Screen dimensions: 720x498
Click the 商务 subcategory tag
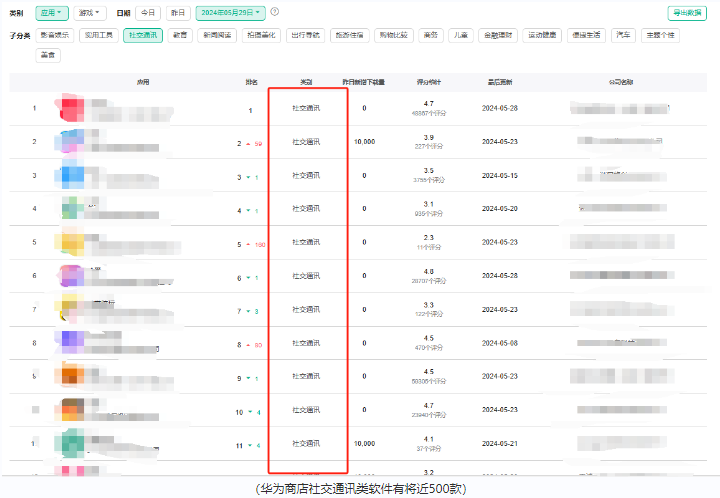pos(429,35)
